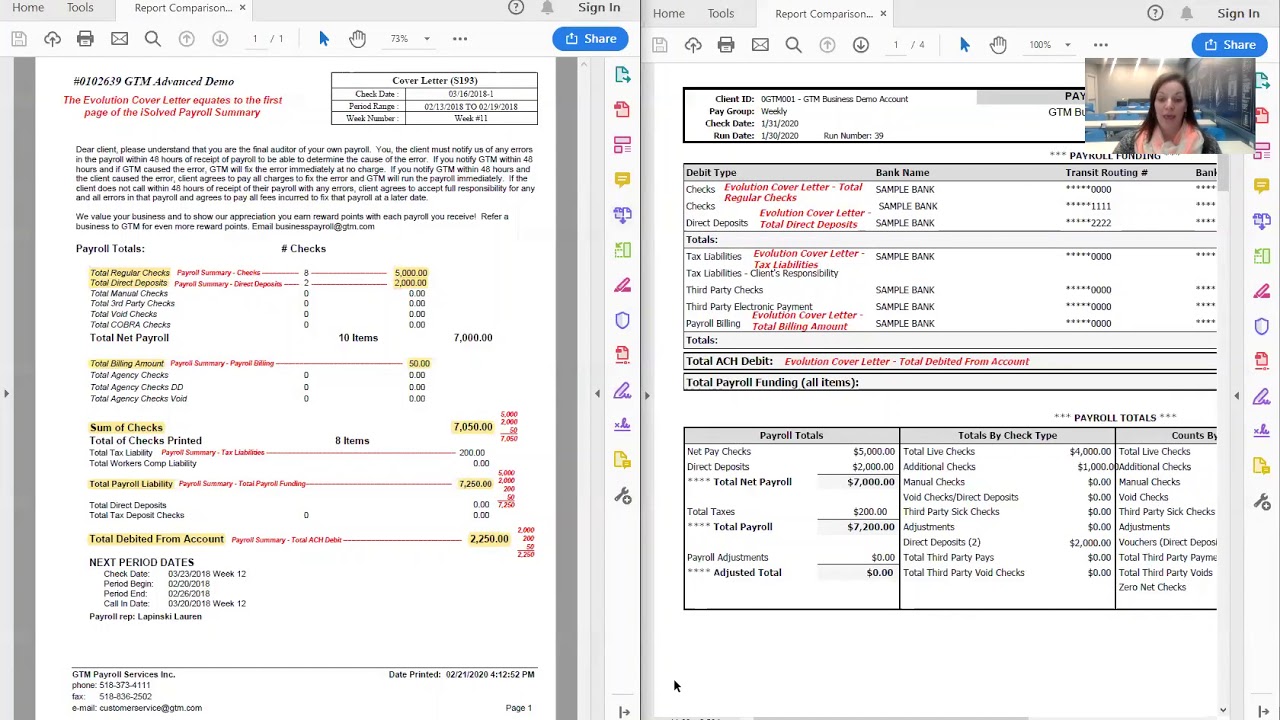Open Protect shield tool in right window sidebar
This screenshot has width=1280, height=720.
pyautogui.click(x=1262, y=326)
